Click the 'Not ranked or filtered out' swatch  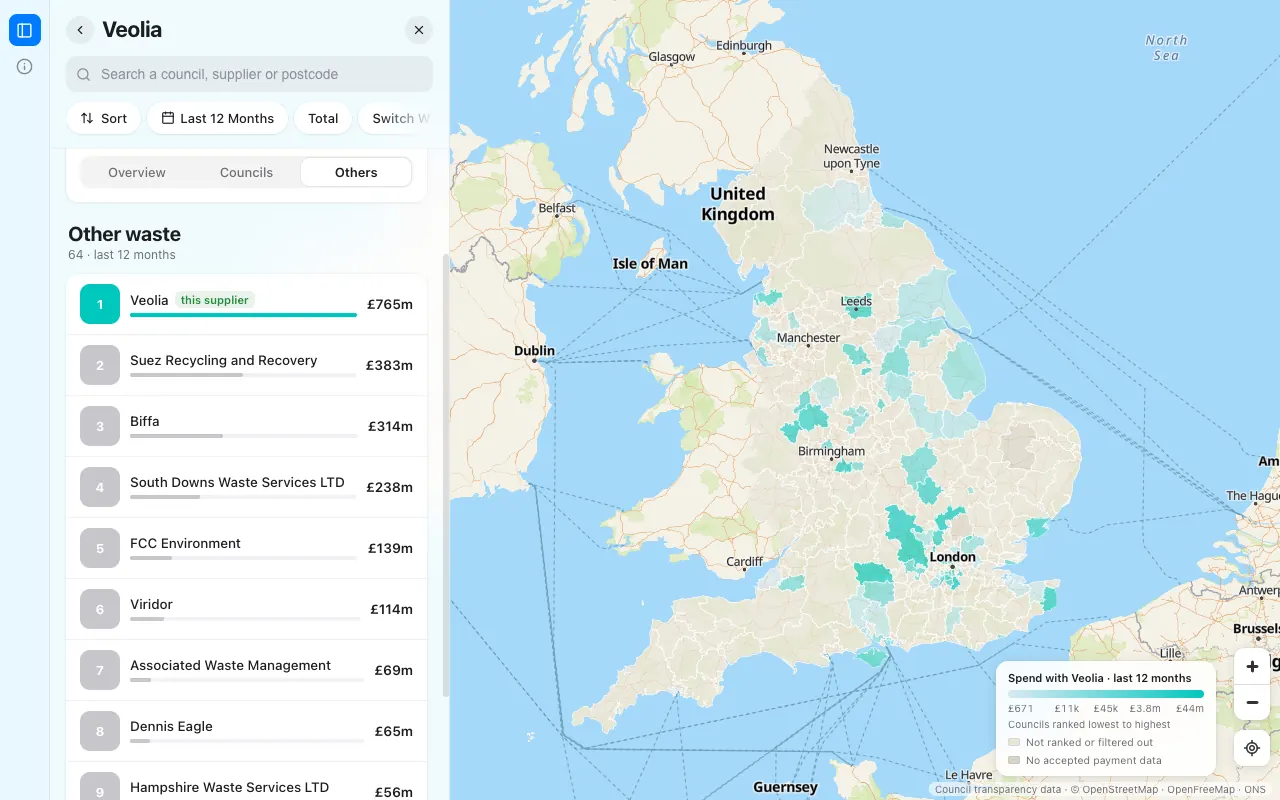(1014, 743)
